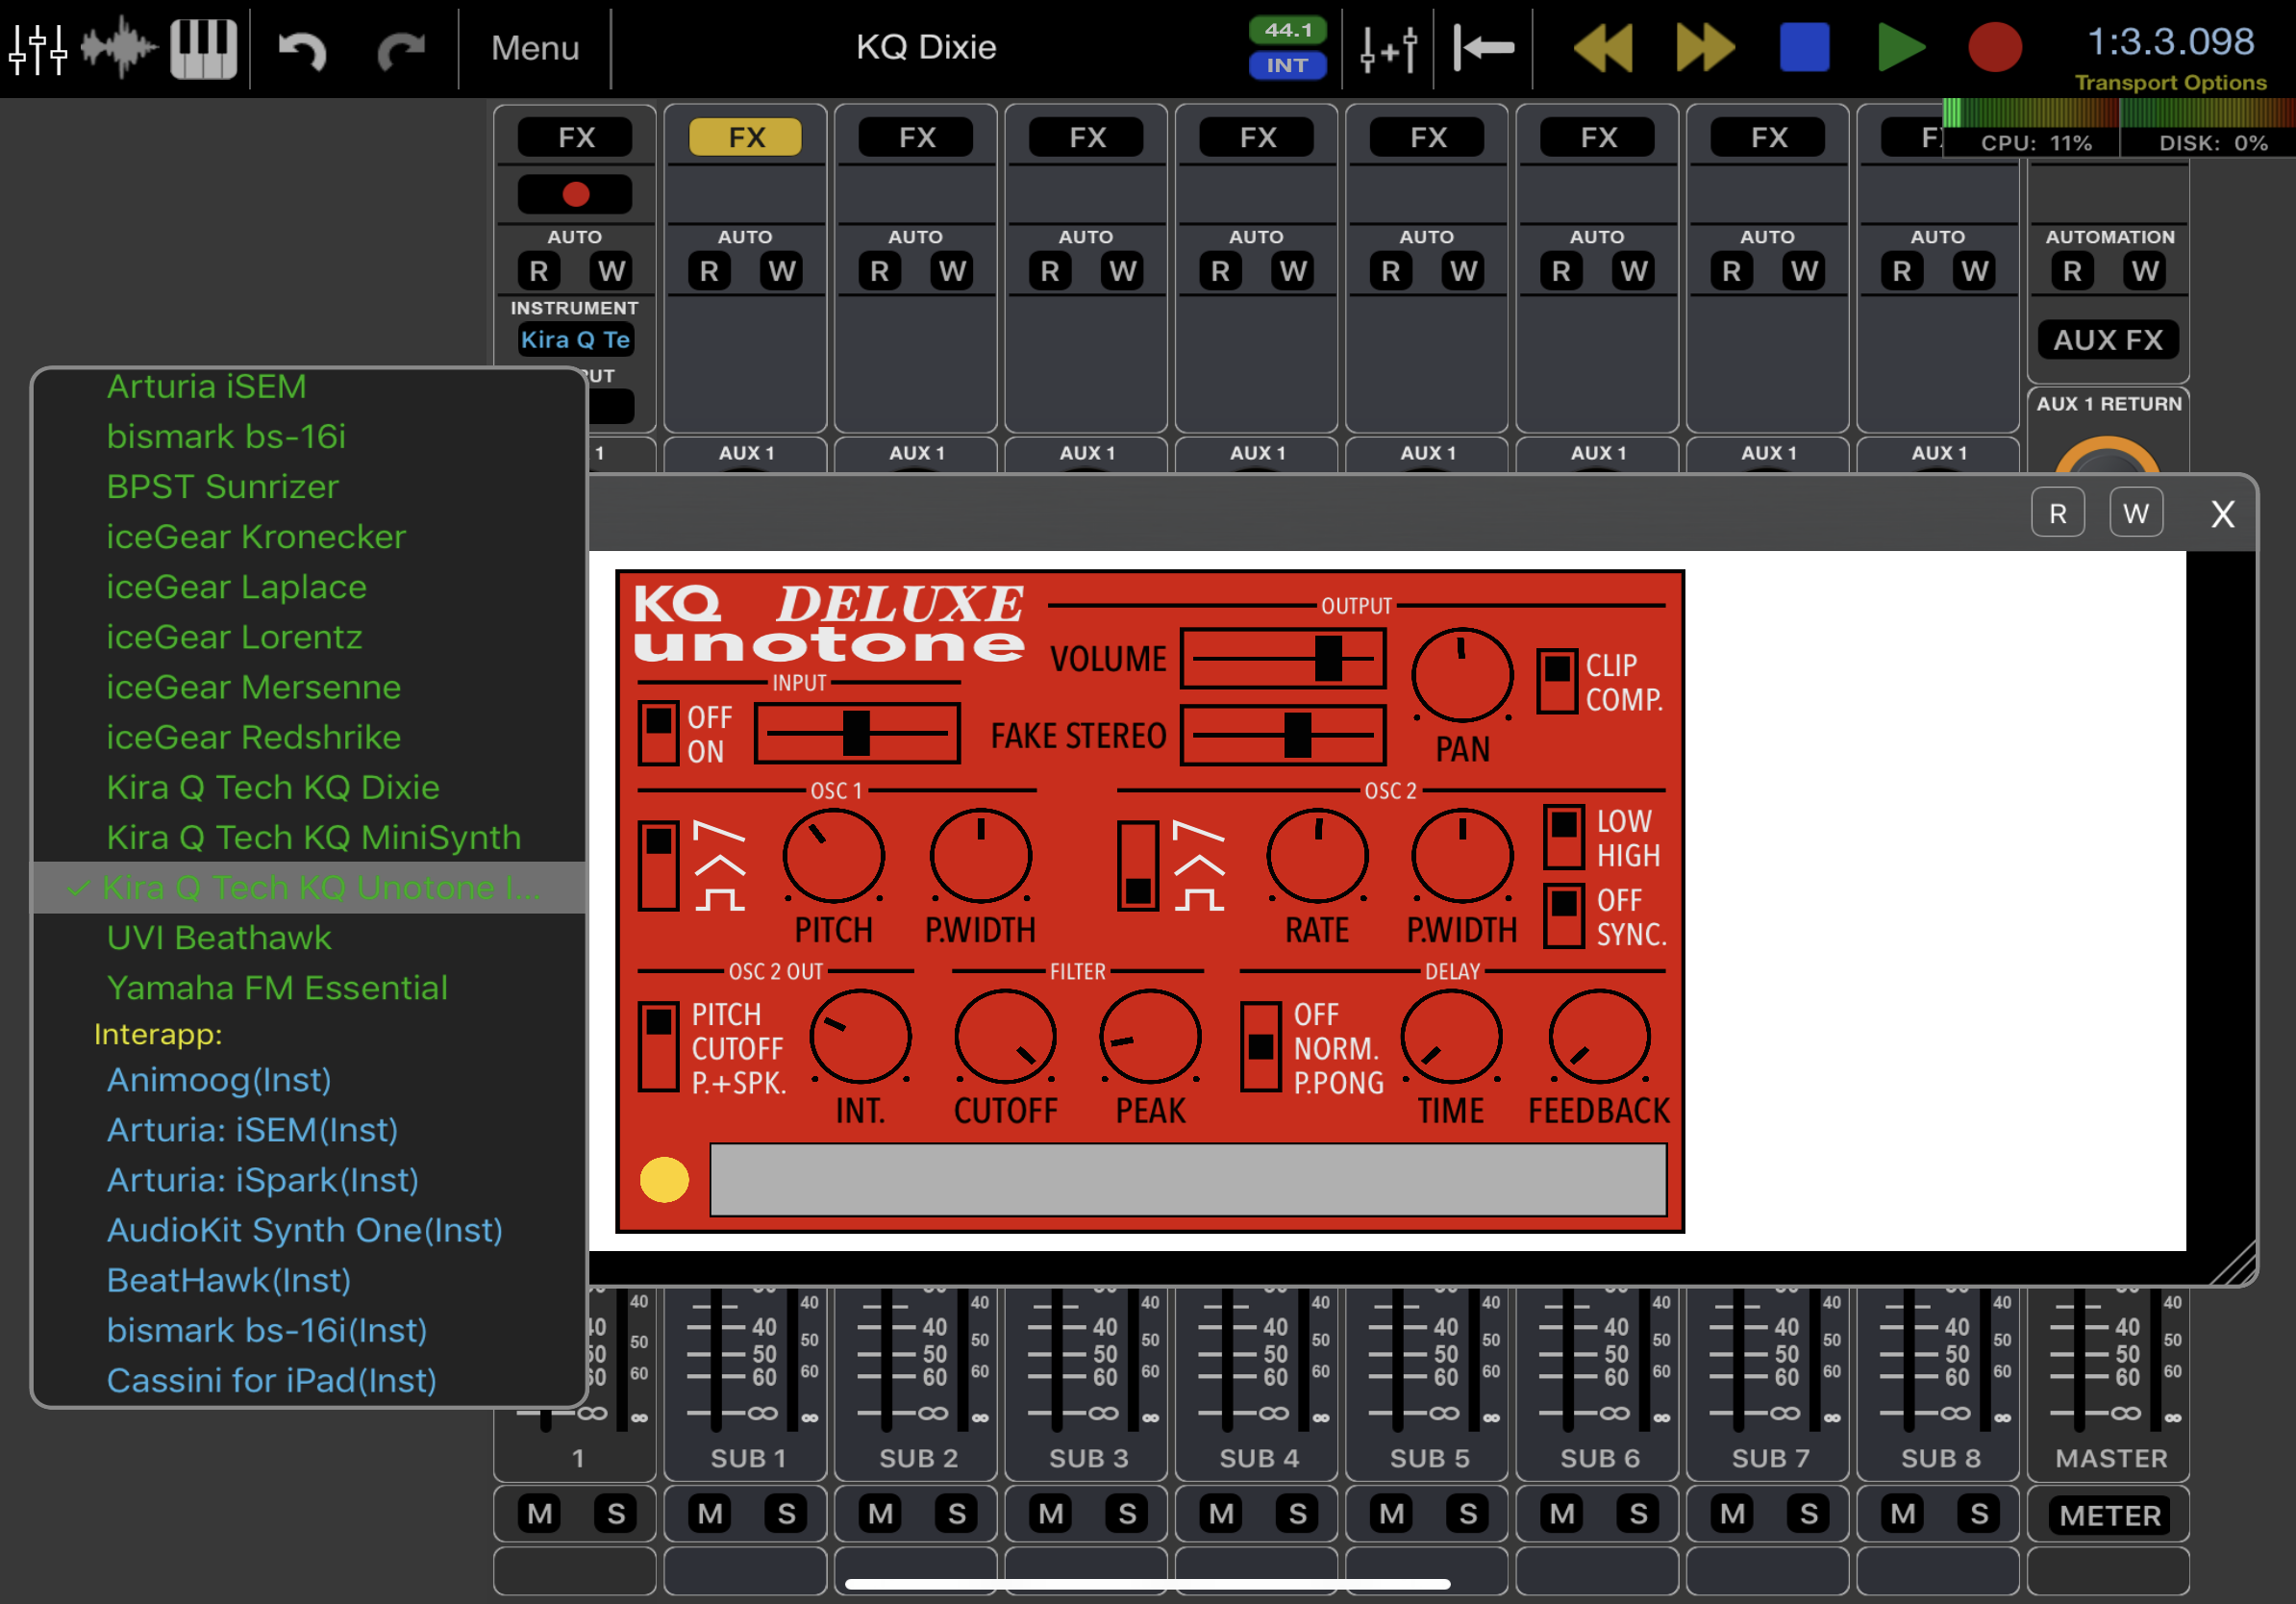Click the rewind button

1602,47
